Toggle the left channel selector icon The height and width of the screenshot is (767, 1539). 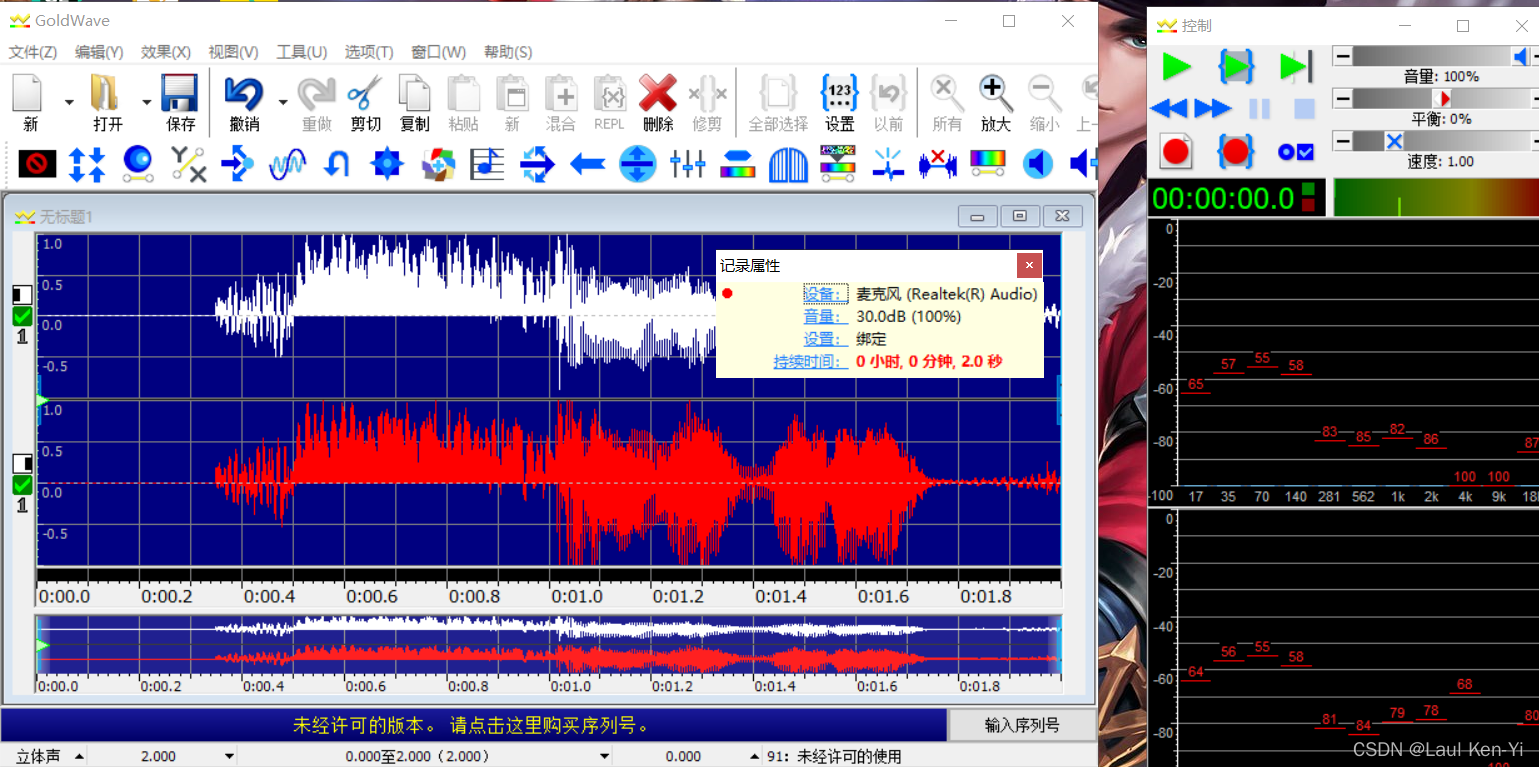point(22,295)
